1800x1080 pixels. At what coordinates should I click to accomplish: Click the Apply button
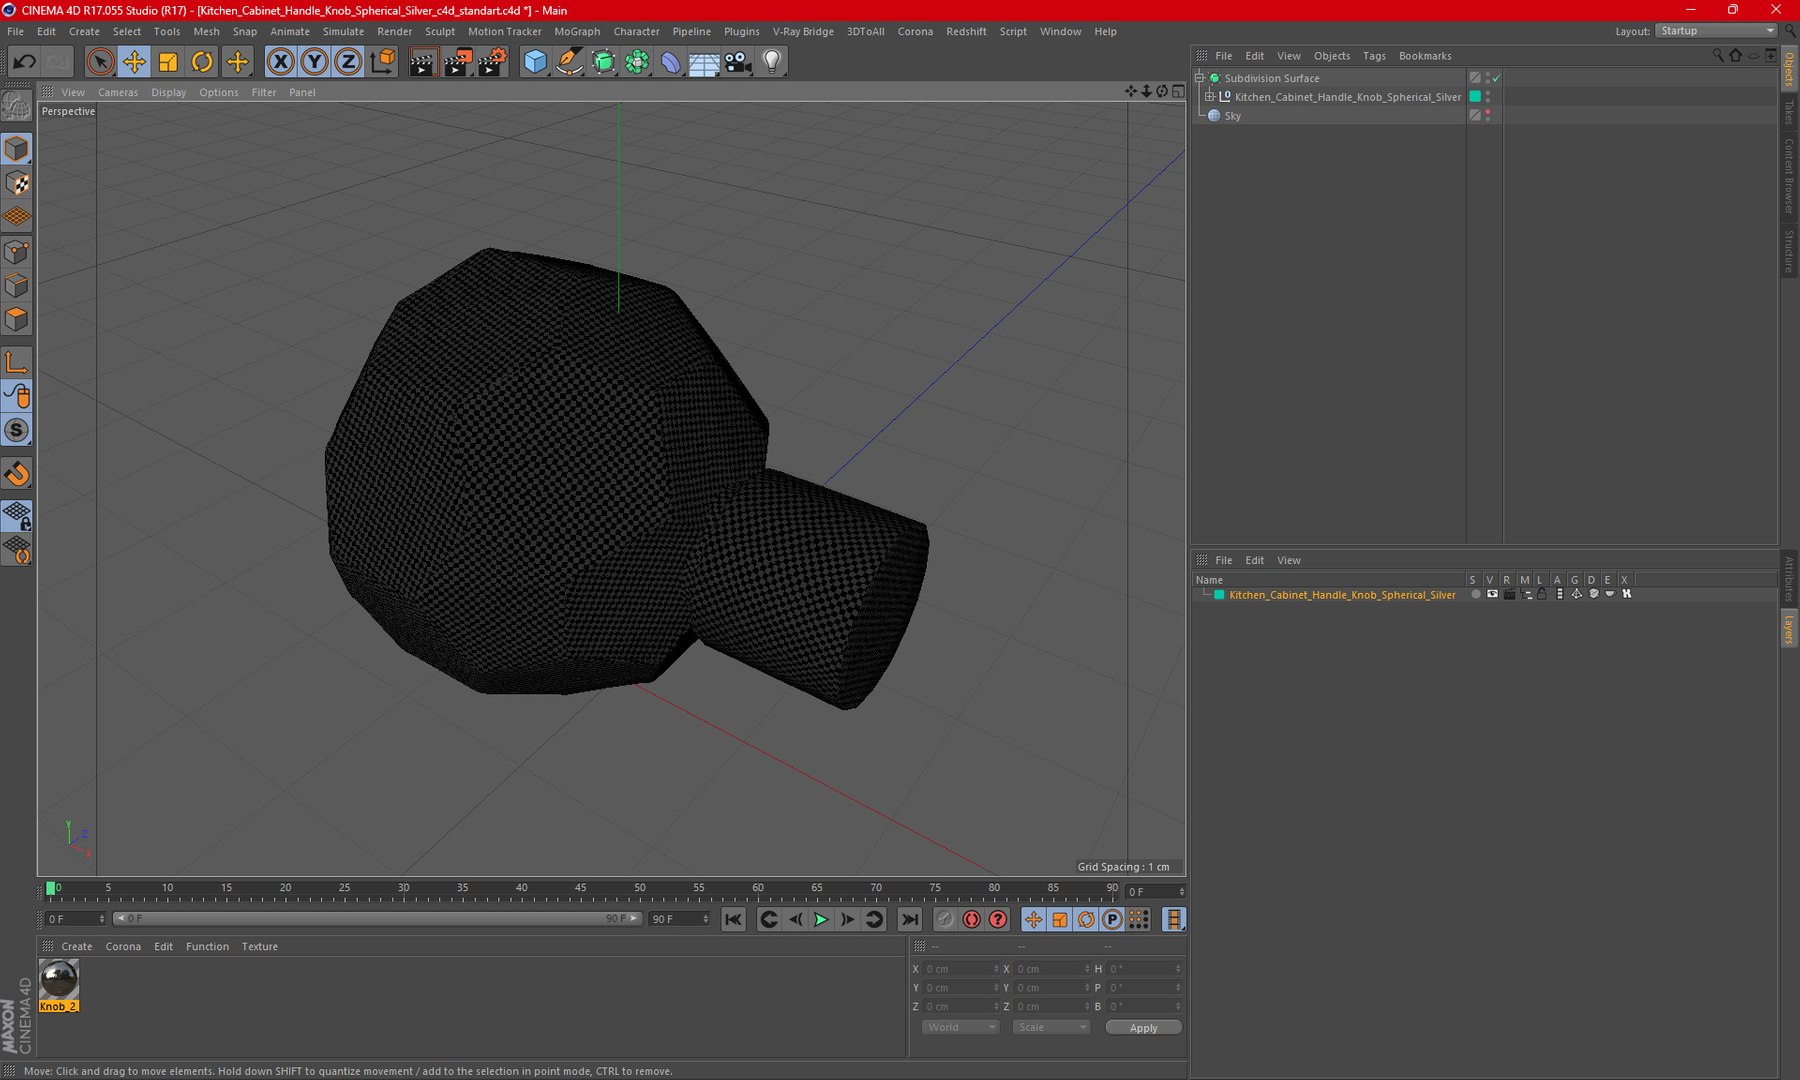1143,1027
